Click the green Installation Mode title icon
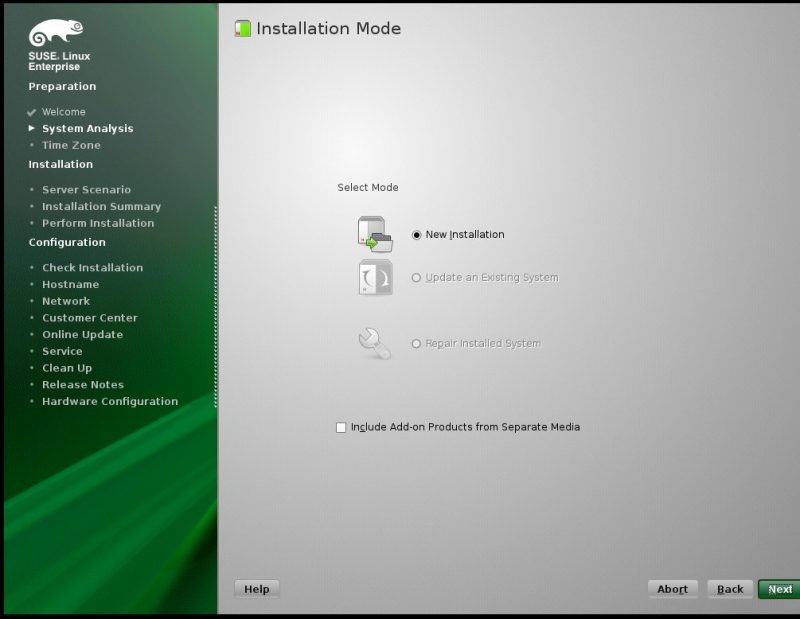 pos(243,29)
